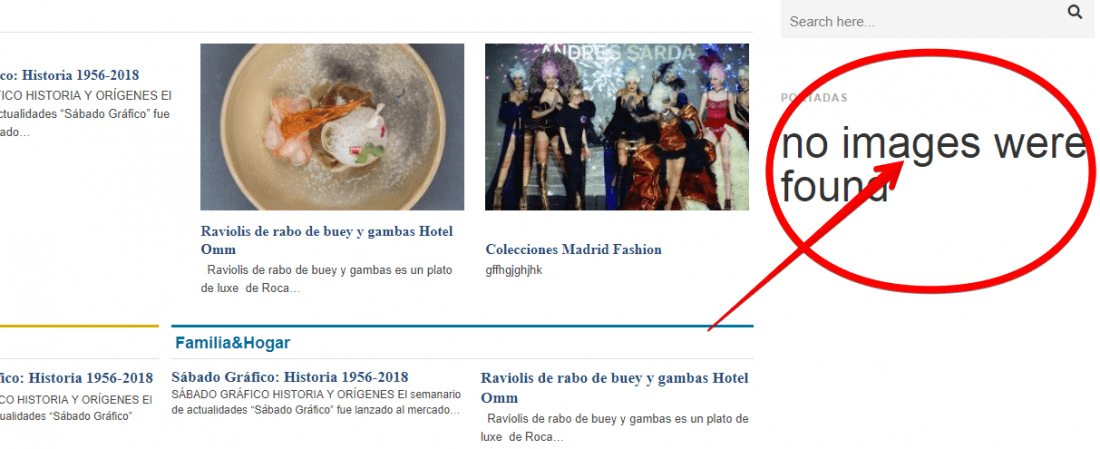
Task: Click the Sábado Gráfico excerpt under Familia&Hogar
Action: (x=316, y=402)
